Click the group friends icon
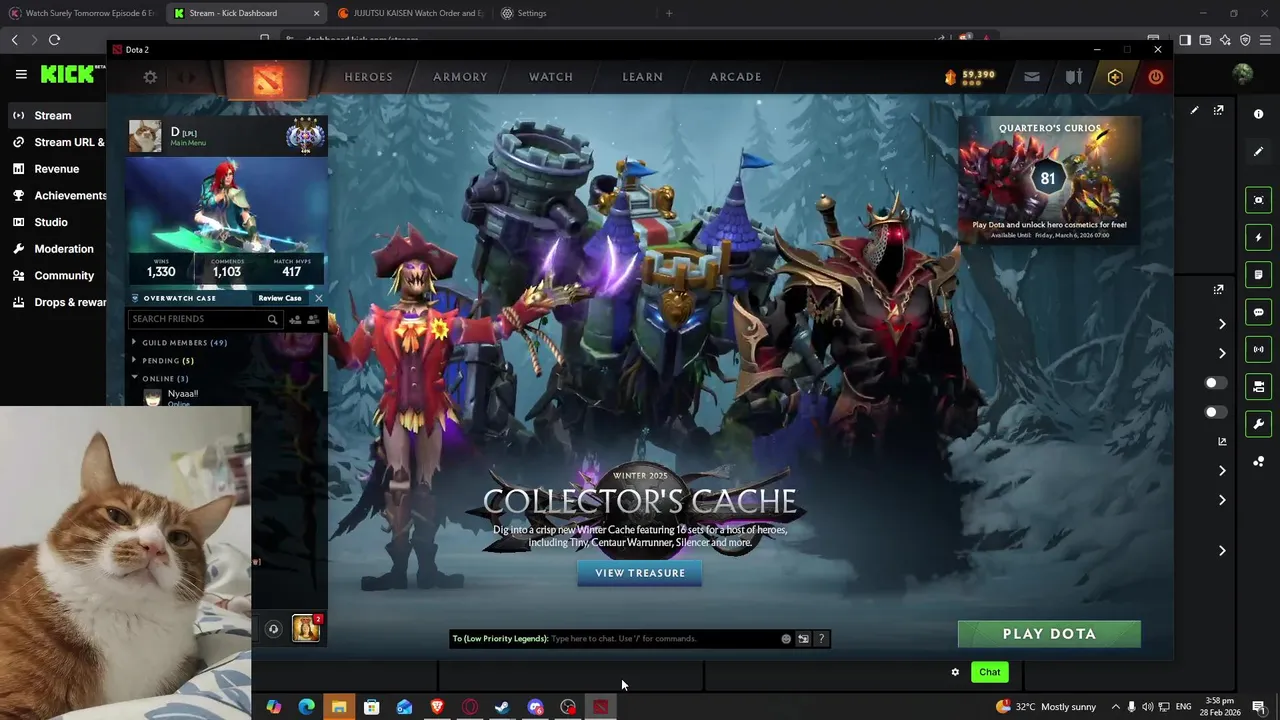This screenshot has width=1280, height=720. point(313,319)
